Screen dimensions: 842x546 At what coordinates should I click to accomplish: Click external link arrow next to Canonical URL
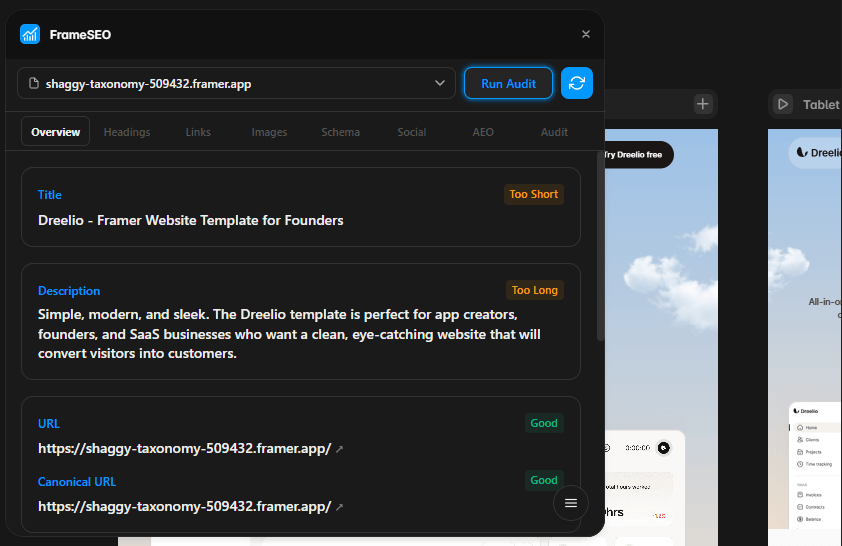pos(339,507)
